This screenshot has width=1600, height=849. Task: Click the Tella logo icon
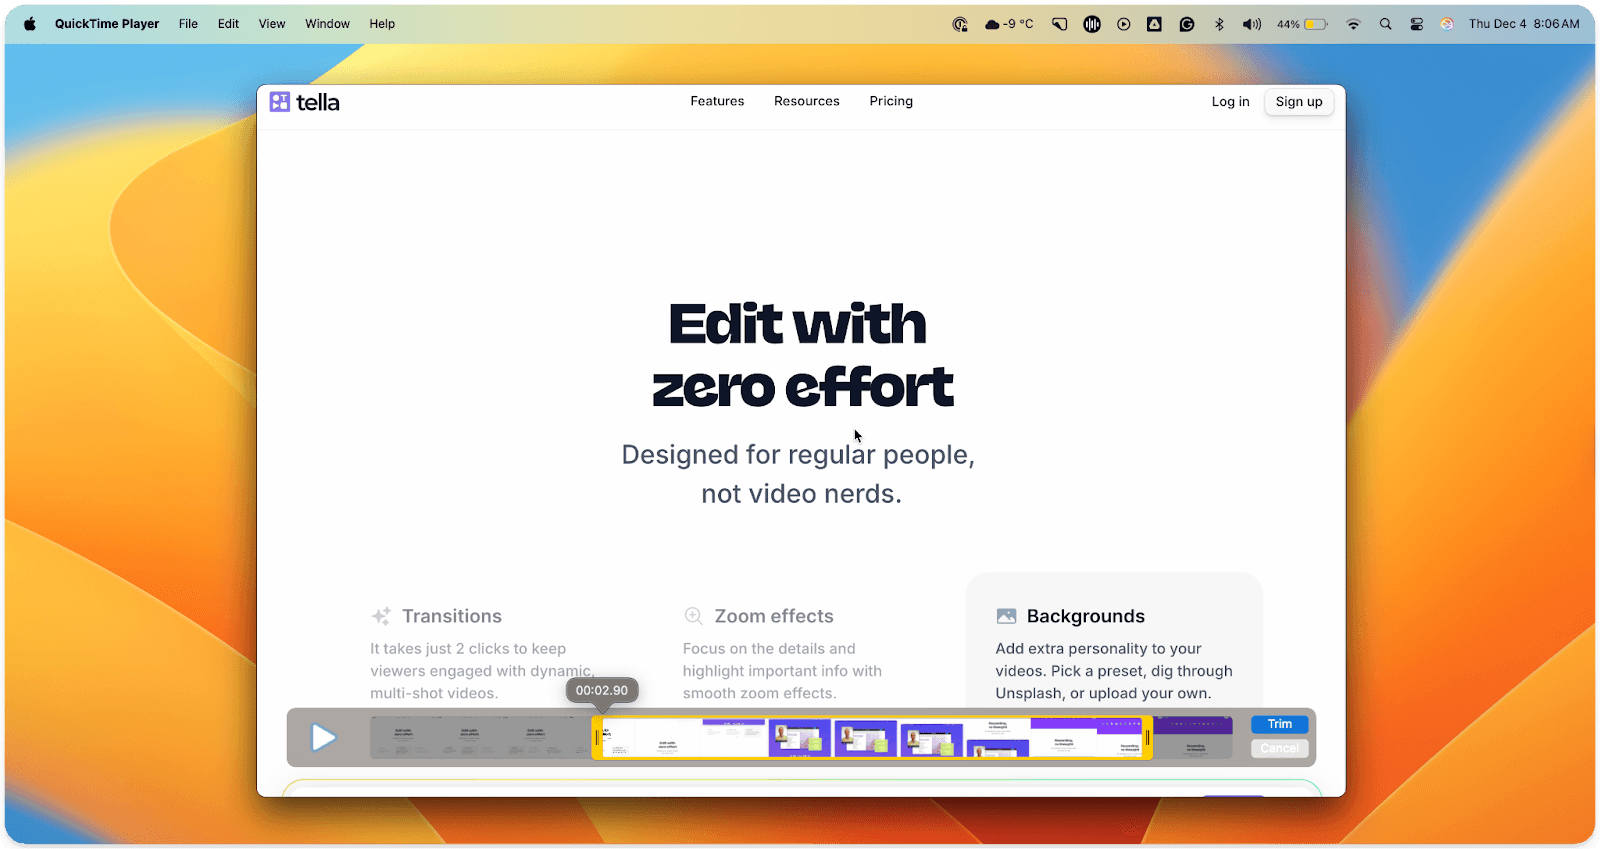pos(280,102)
